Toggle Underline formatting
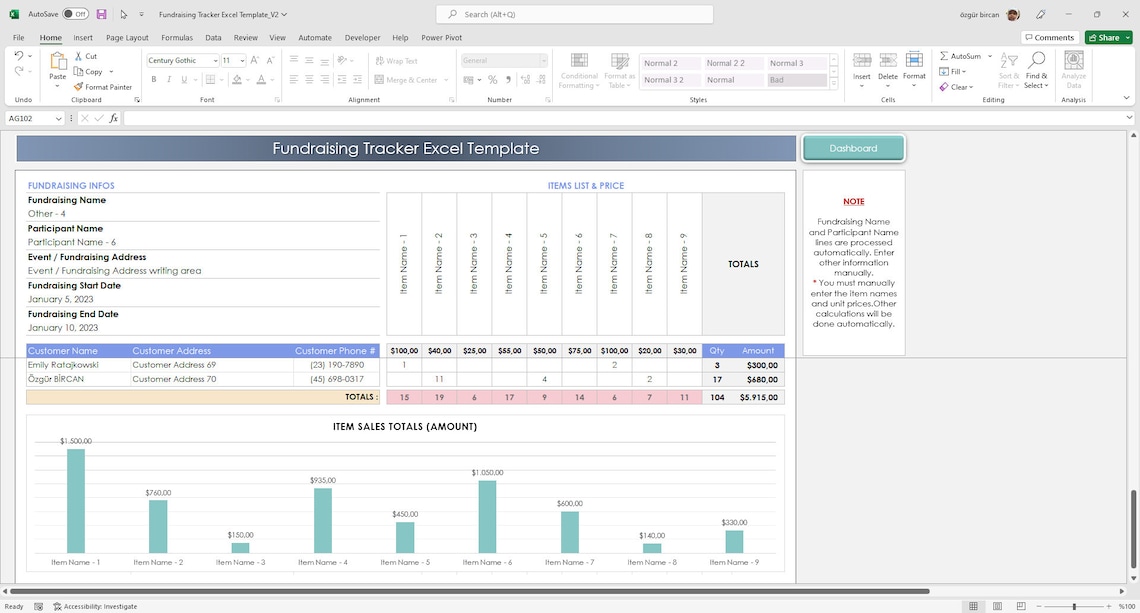Image resolution: width=1140 pixels, height=613 pixels. click(184, 79)
